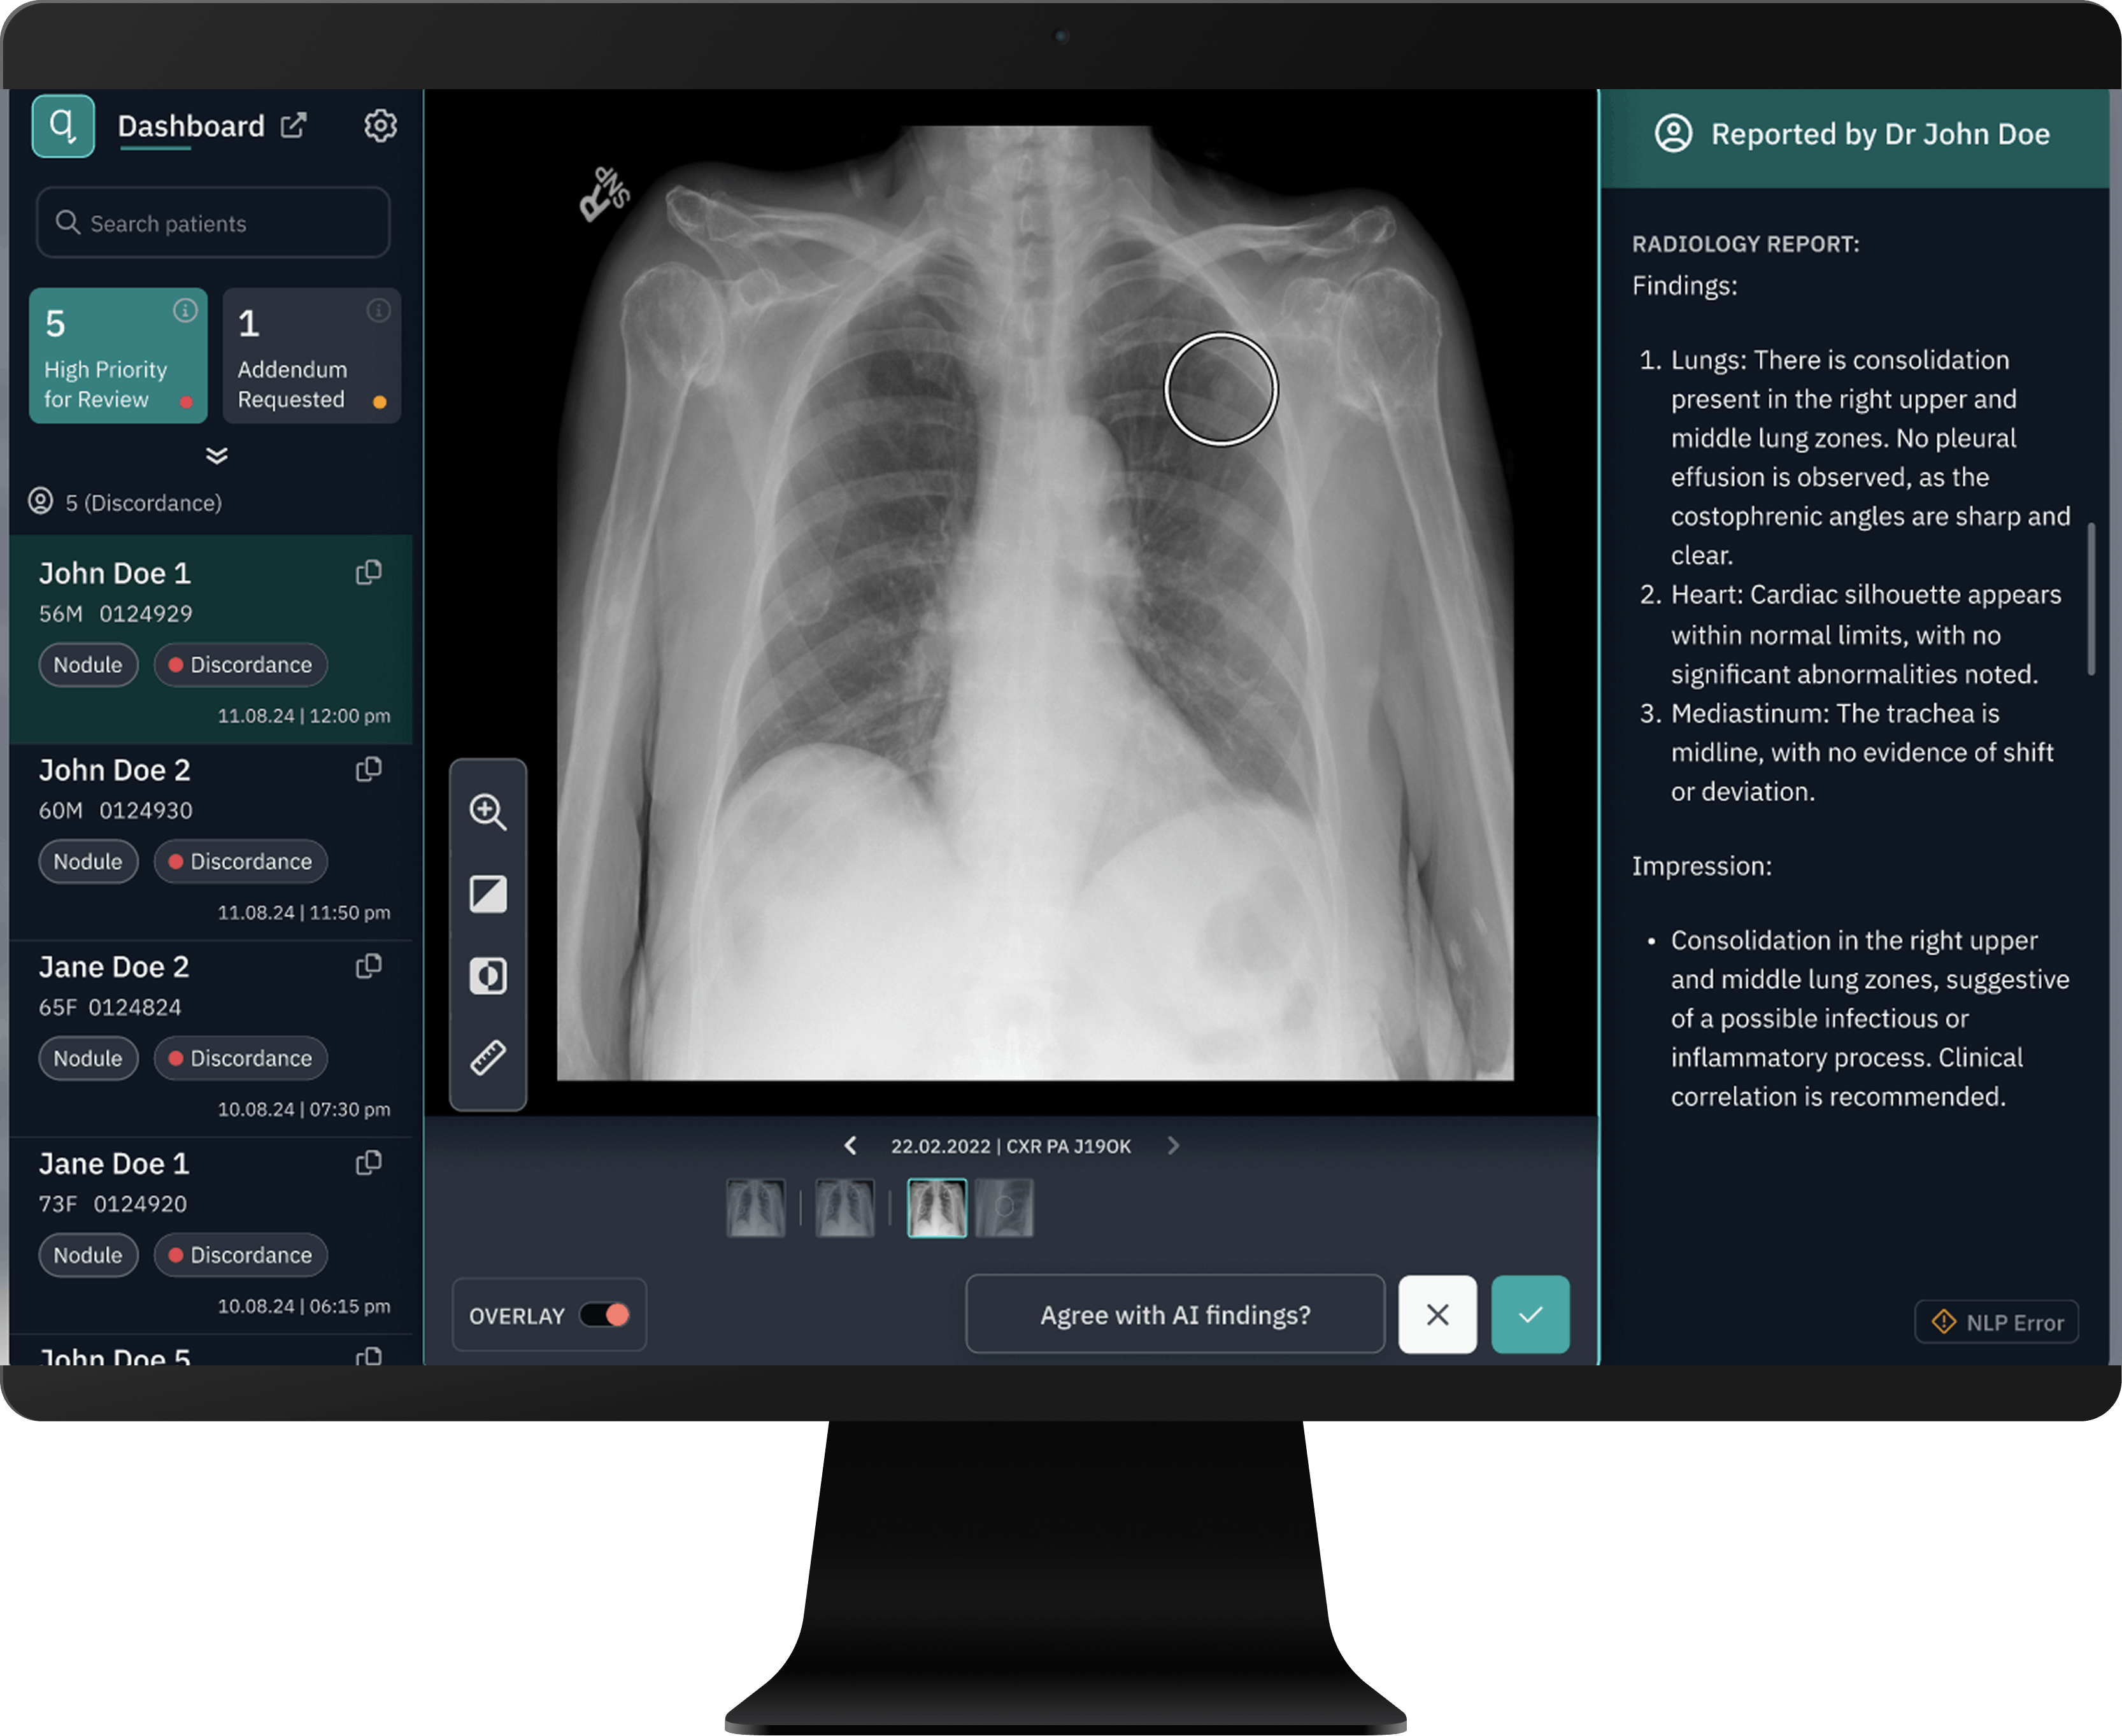Open Dashboard in external window icon

coord(293,125)
